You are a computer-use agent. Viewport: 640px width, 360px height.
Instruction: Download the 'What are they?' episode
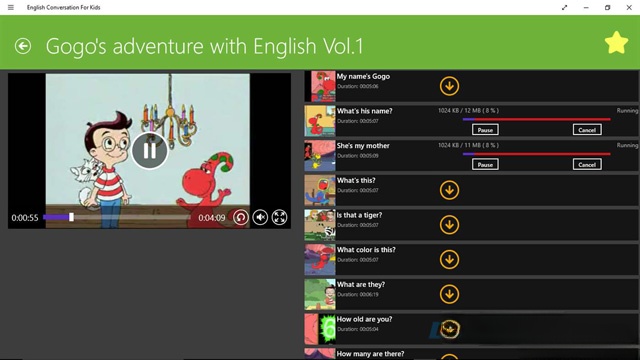pyautogui.click(x=449, y=294)
